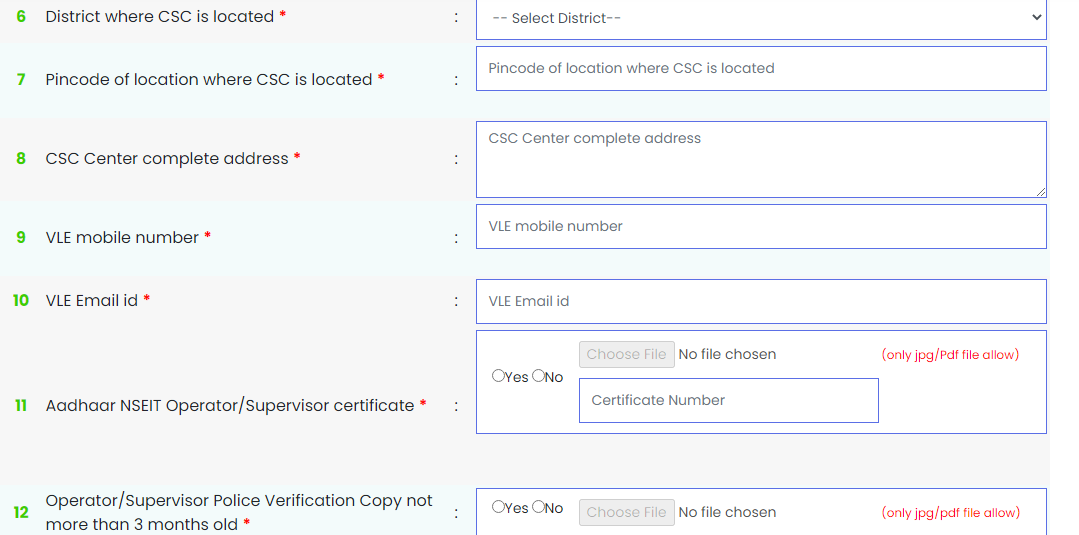1079x535 pixels.
Task: Click Choose File for Police Verification
Action: (x=626, y=512)
